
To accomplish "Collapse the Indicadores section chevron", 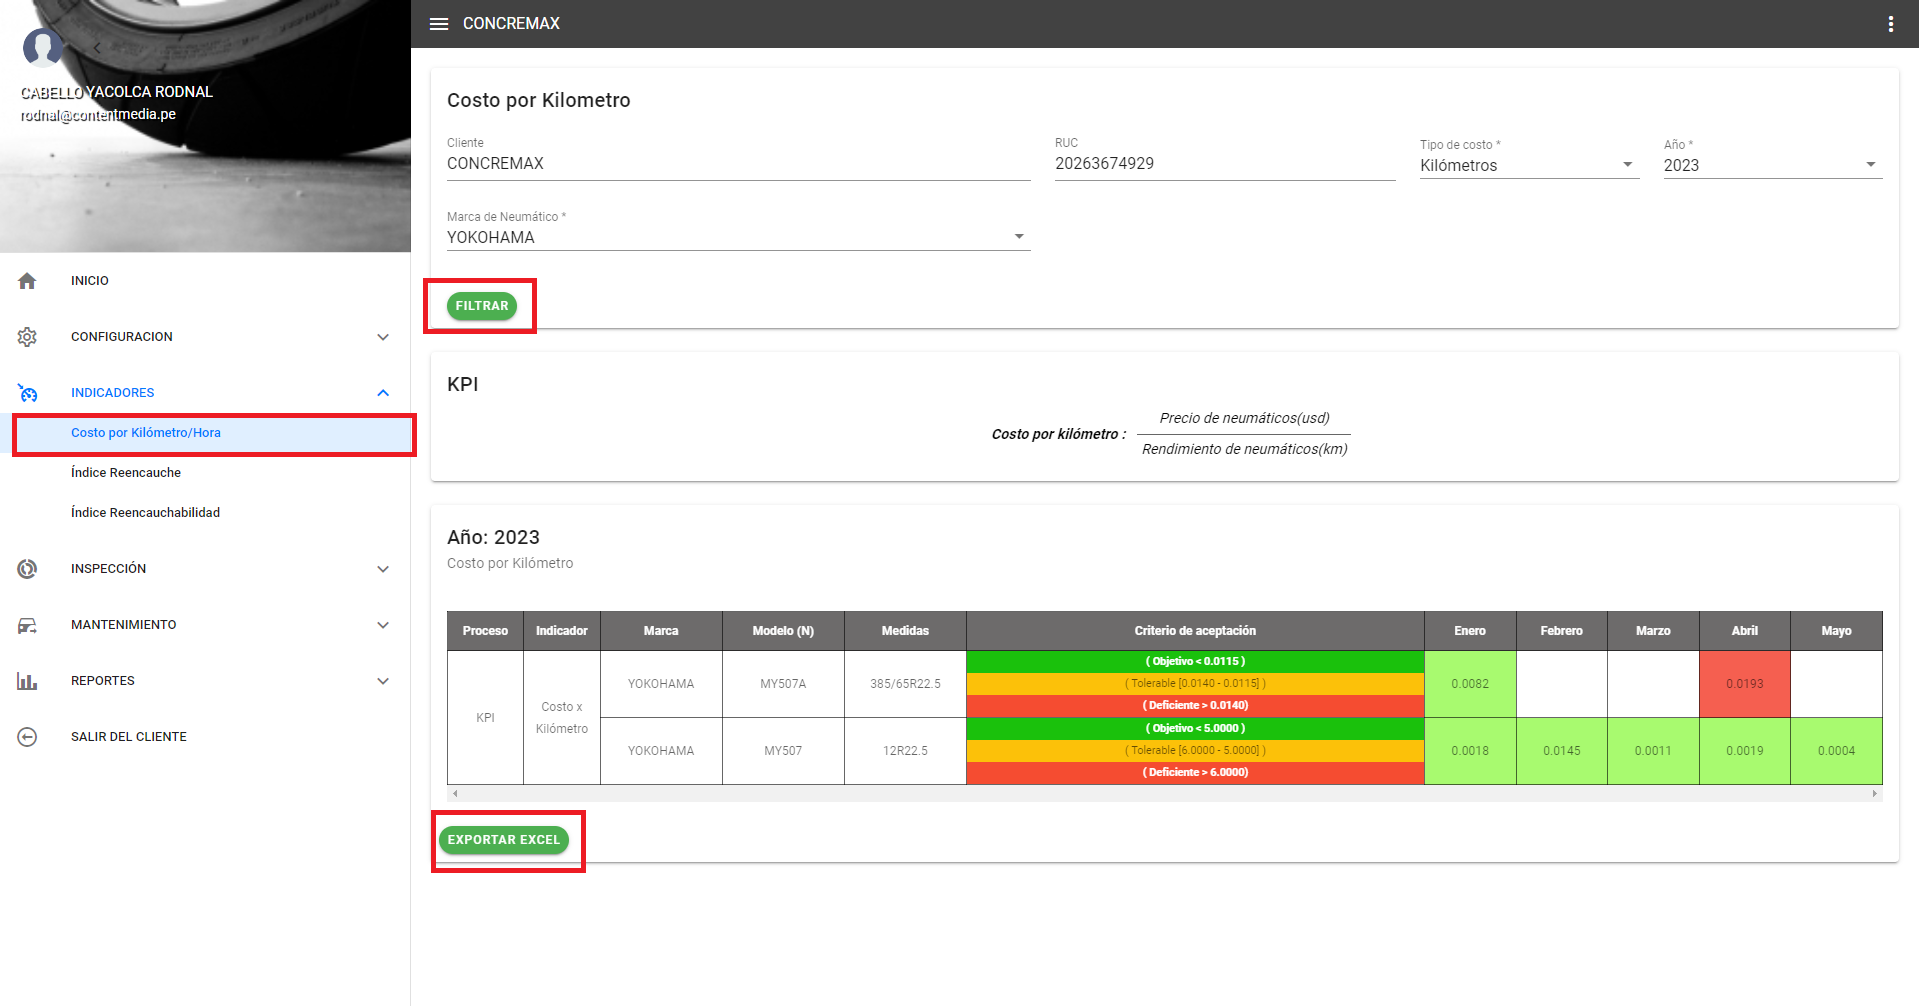I will [x=383, y=393].
